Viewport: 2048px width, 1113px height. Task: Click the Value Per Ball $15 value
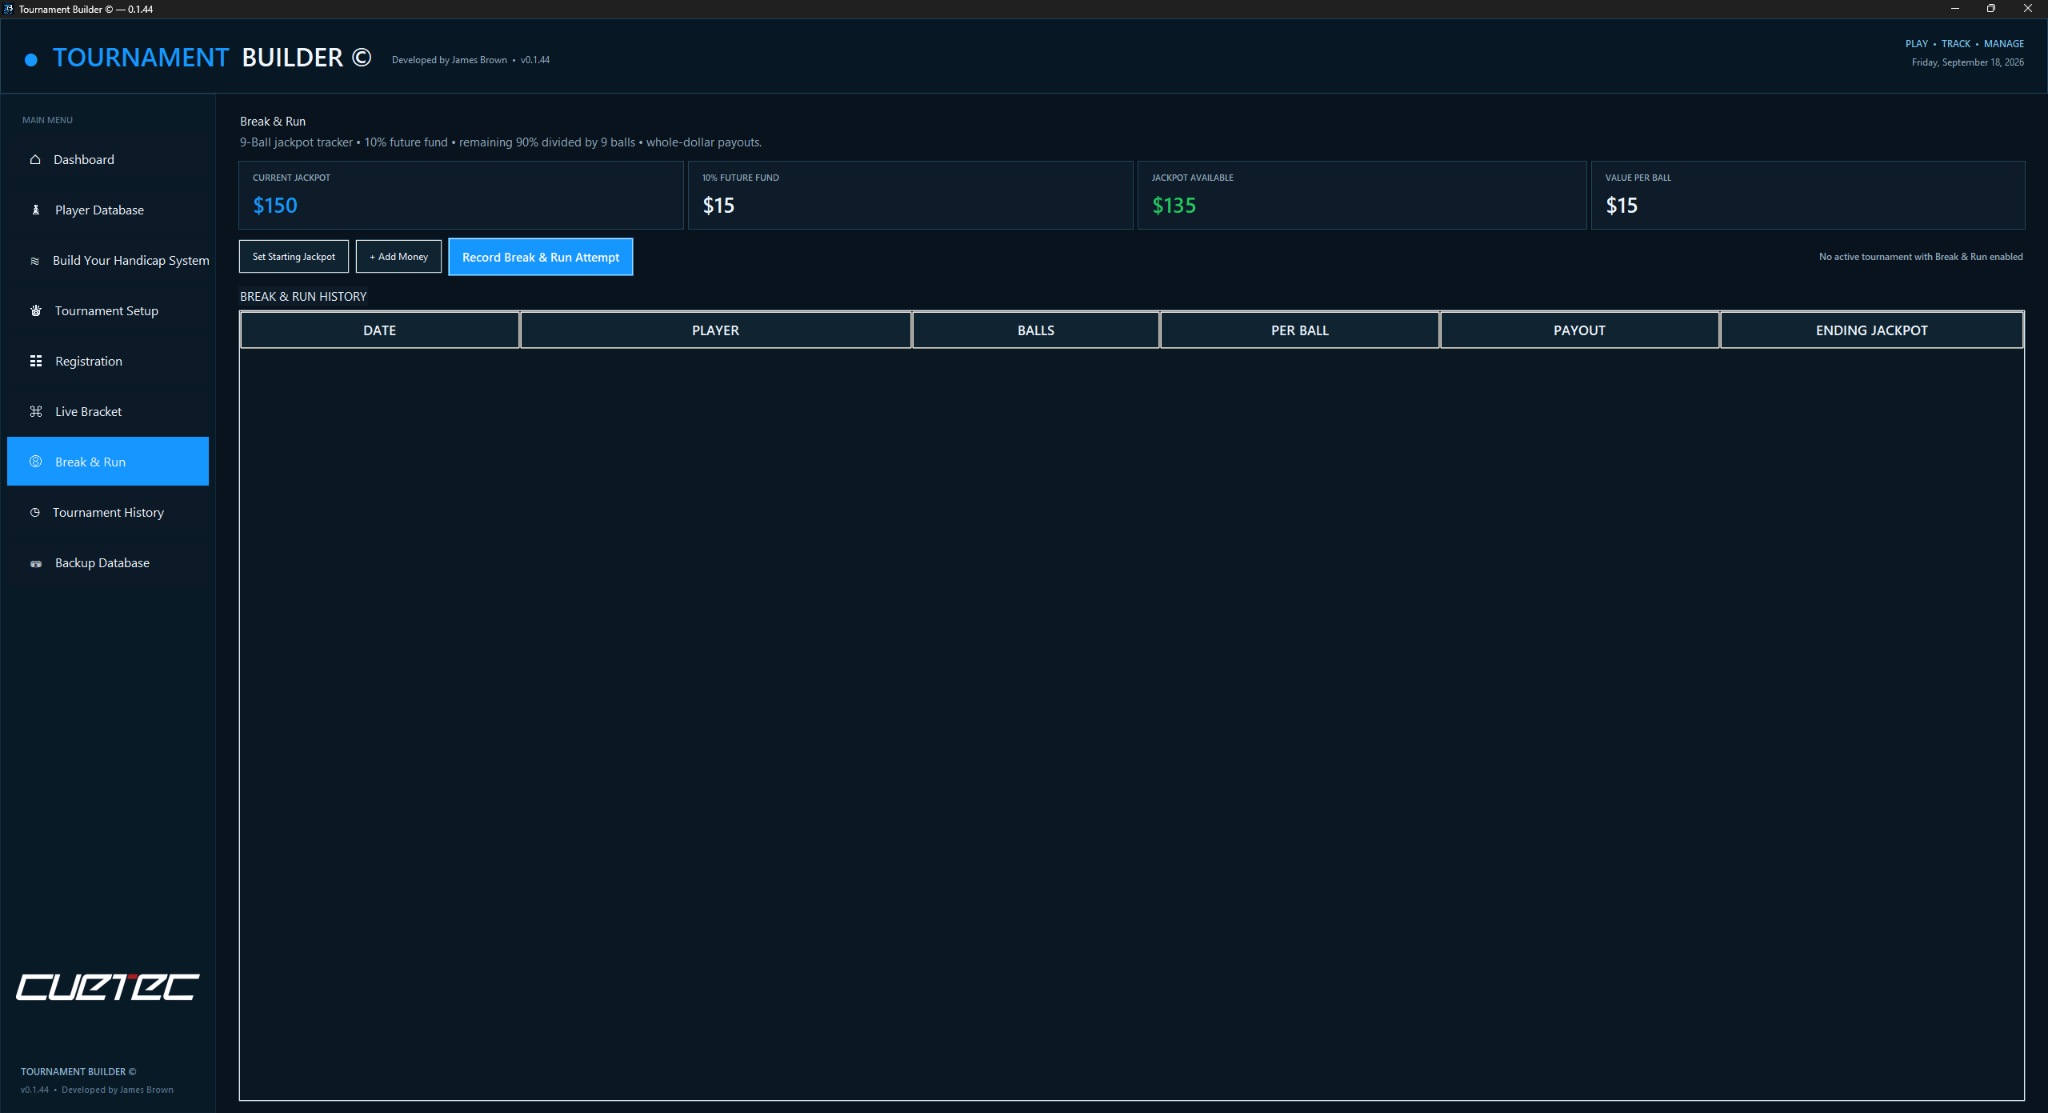1622,206
